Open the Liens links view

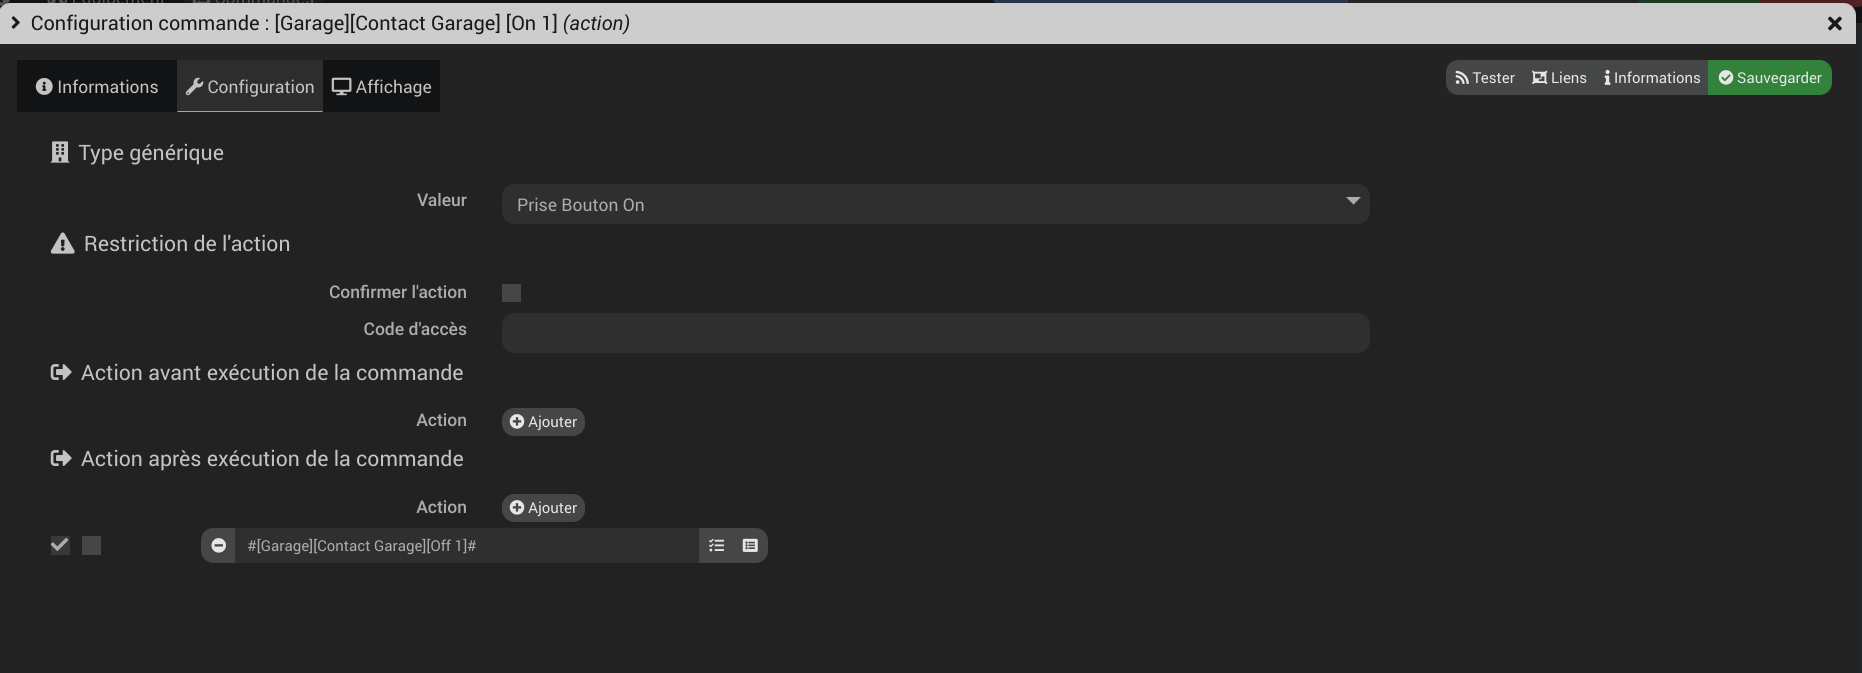click(1559, 78)
